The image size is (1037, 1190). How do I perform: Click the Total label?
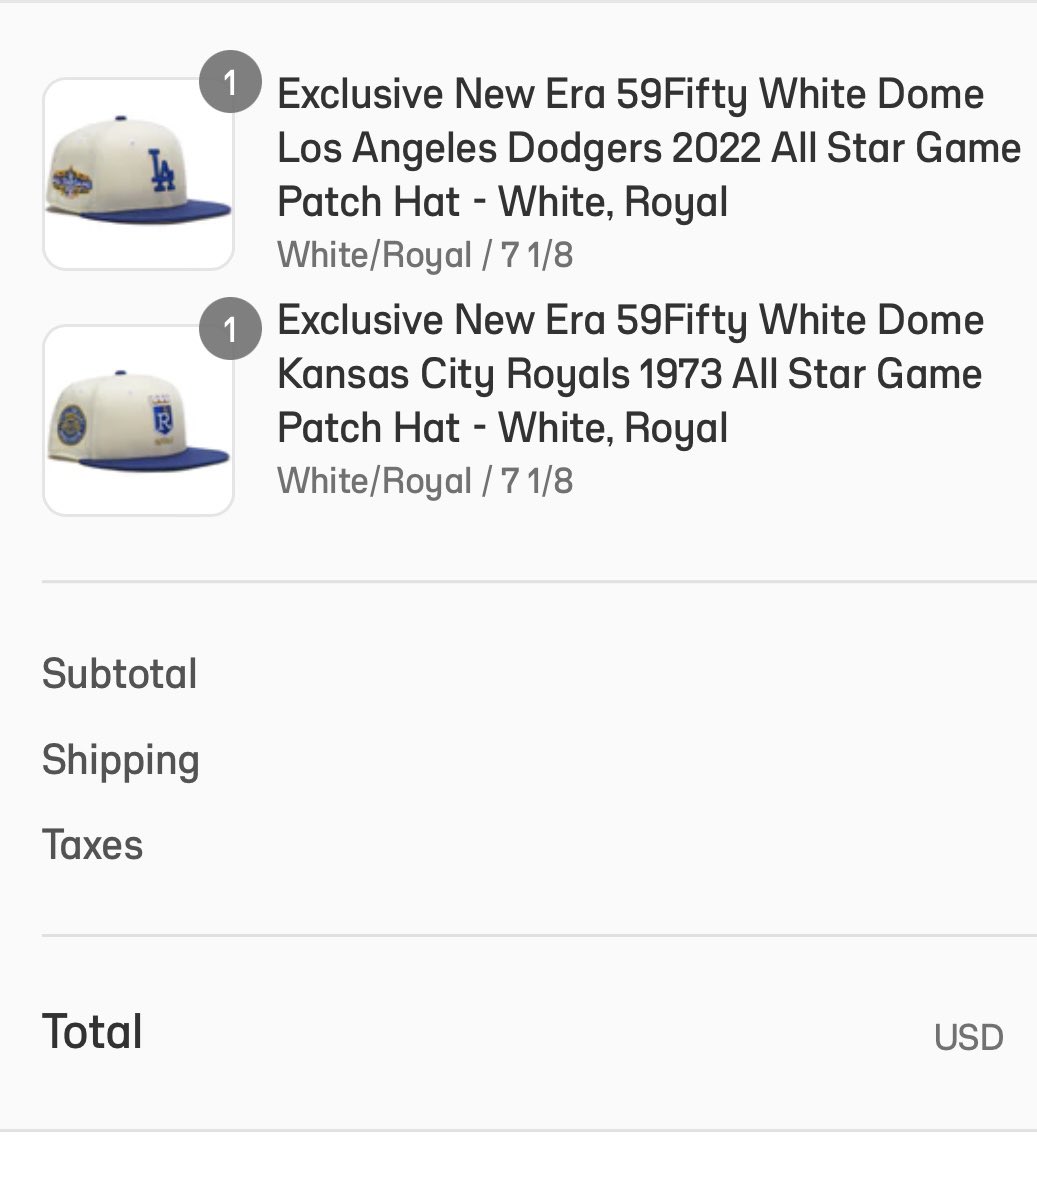pyautogui.click(x=93, y=1032)
